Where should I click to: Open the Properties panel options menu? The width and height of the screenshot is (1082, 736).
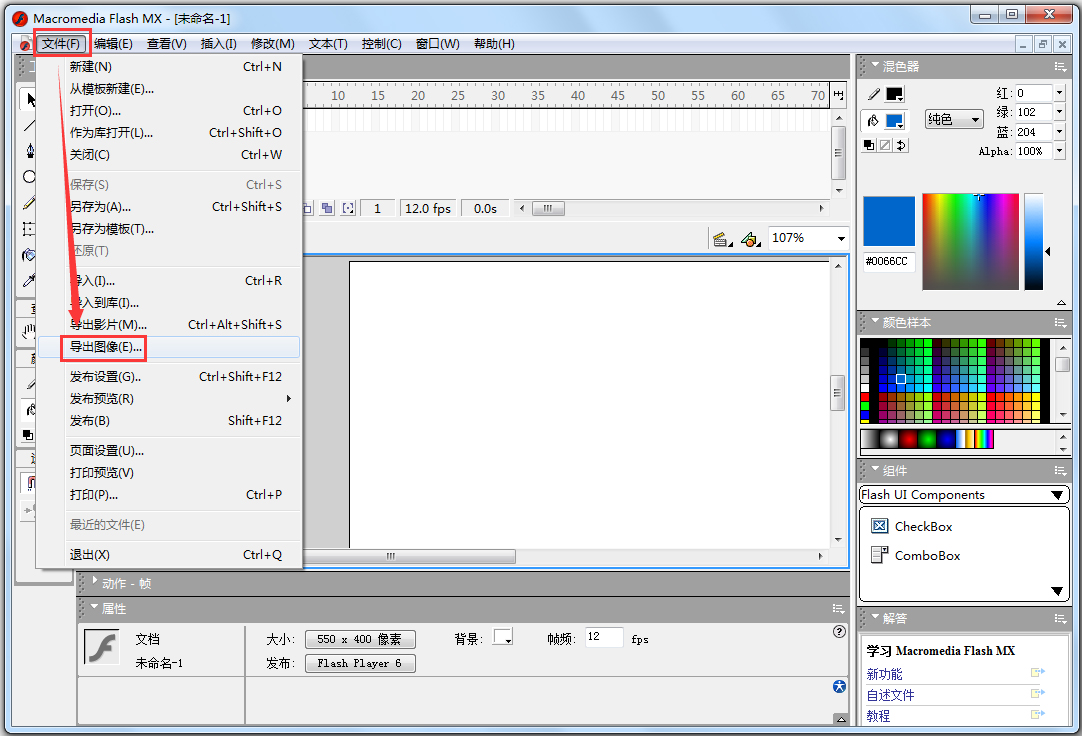click(838, 608)
